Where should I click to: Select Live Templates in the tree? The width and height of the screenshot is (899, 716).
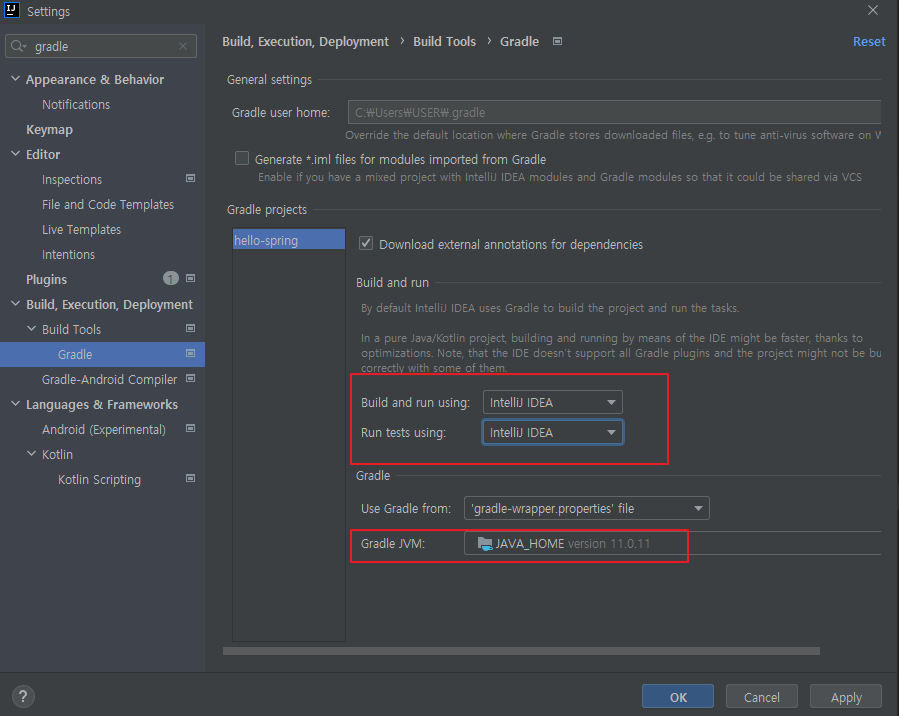click(x=81, y=229)
